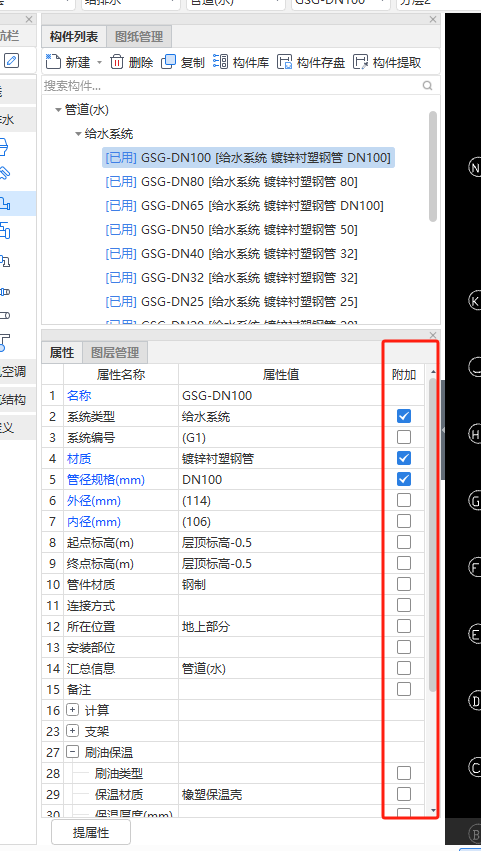This screenshot has height=851, width=481.
Task: Select the sleeve cylinder icon in the sidebar
Action: (4, 315)
